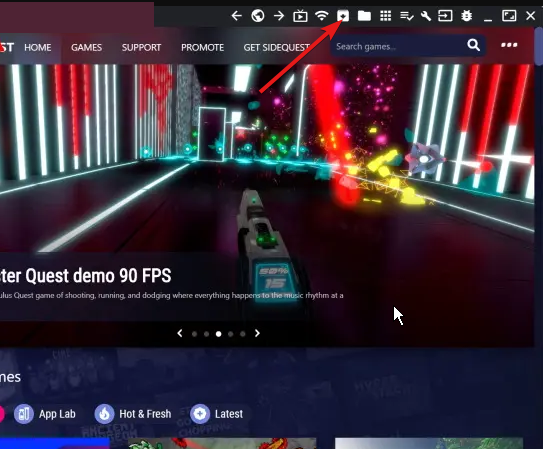Open the tasks list checklist icon
Viewport: 543px width, 449px height.
point(407,16)
